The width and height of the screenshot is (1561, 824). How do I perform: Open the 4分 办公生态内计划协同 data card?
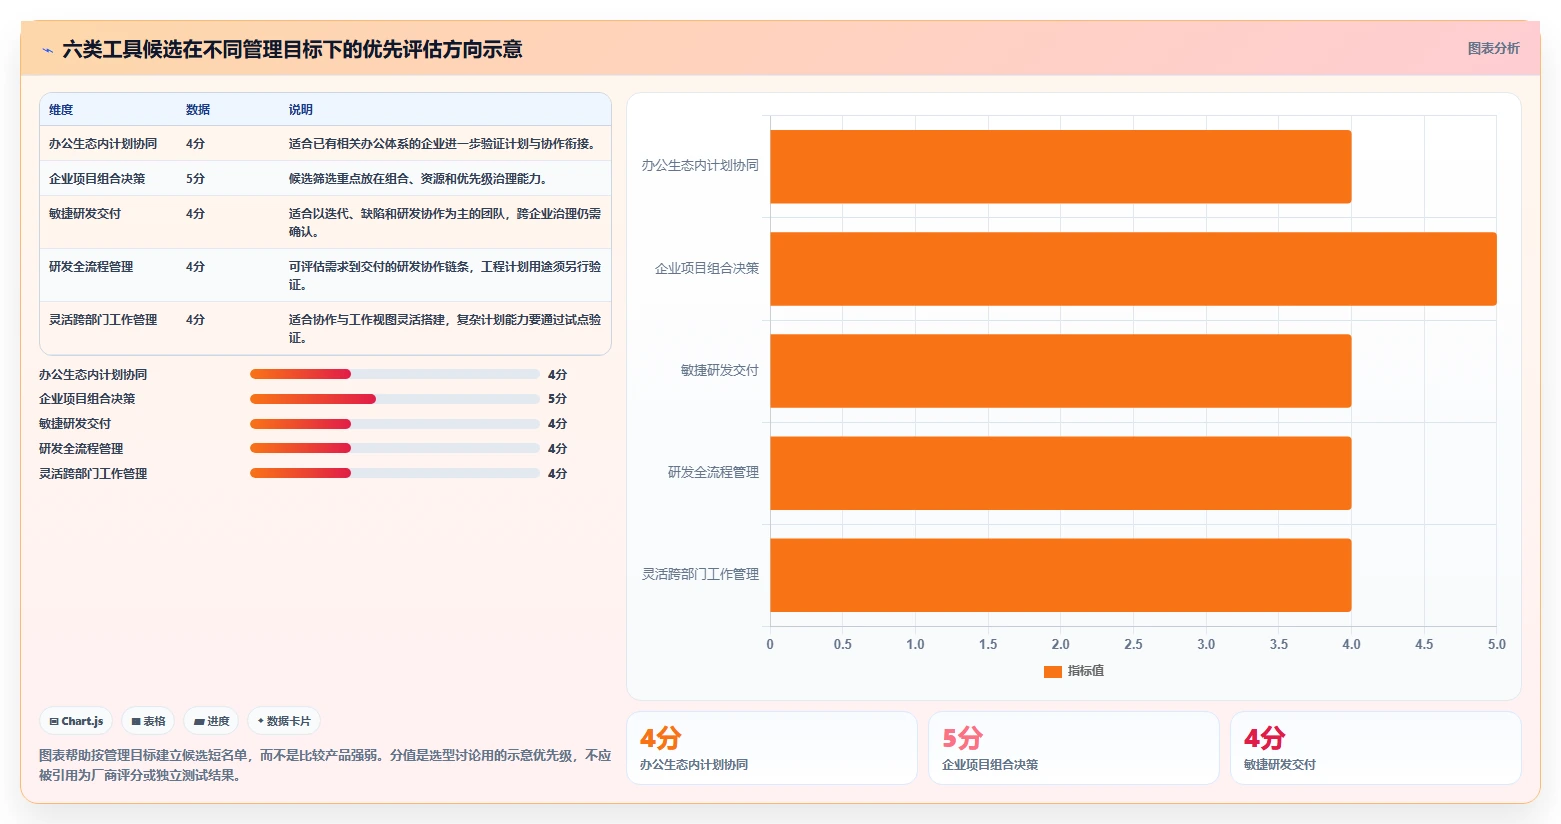[x=772, y=748]
